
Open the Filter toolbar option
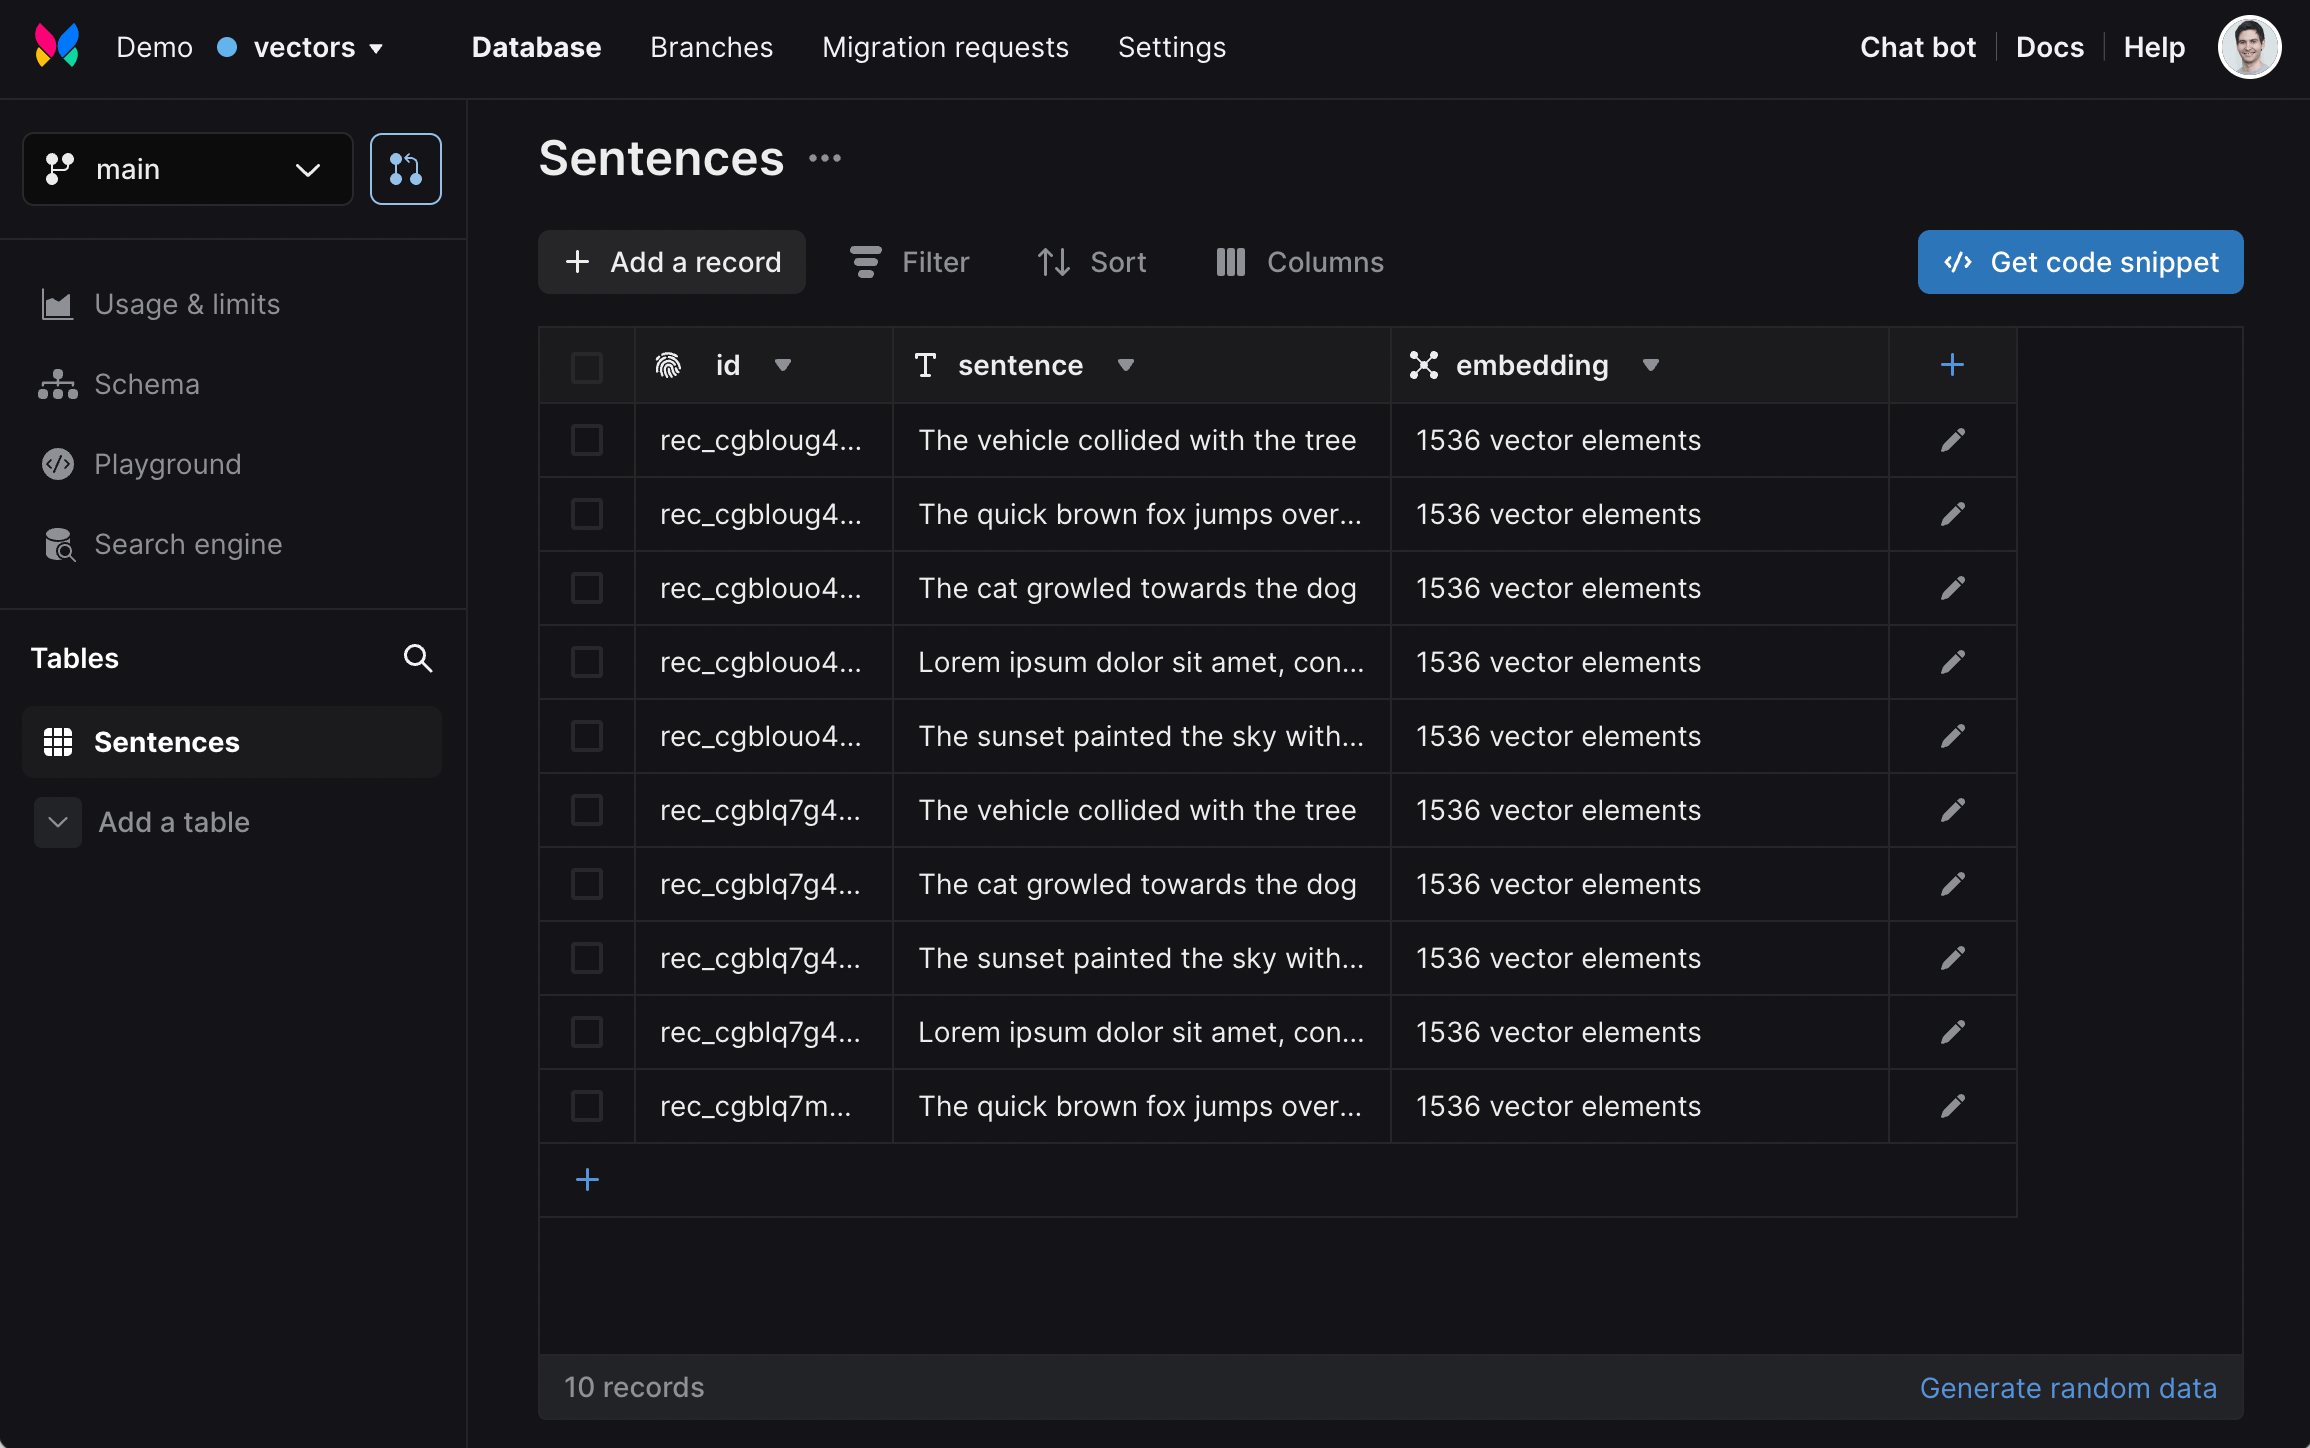point(909,262)
